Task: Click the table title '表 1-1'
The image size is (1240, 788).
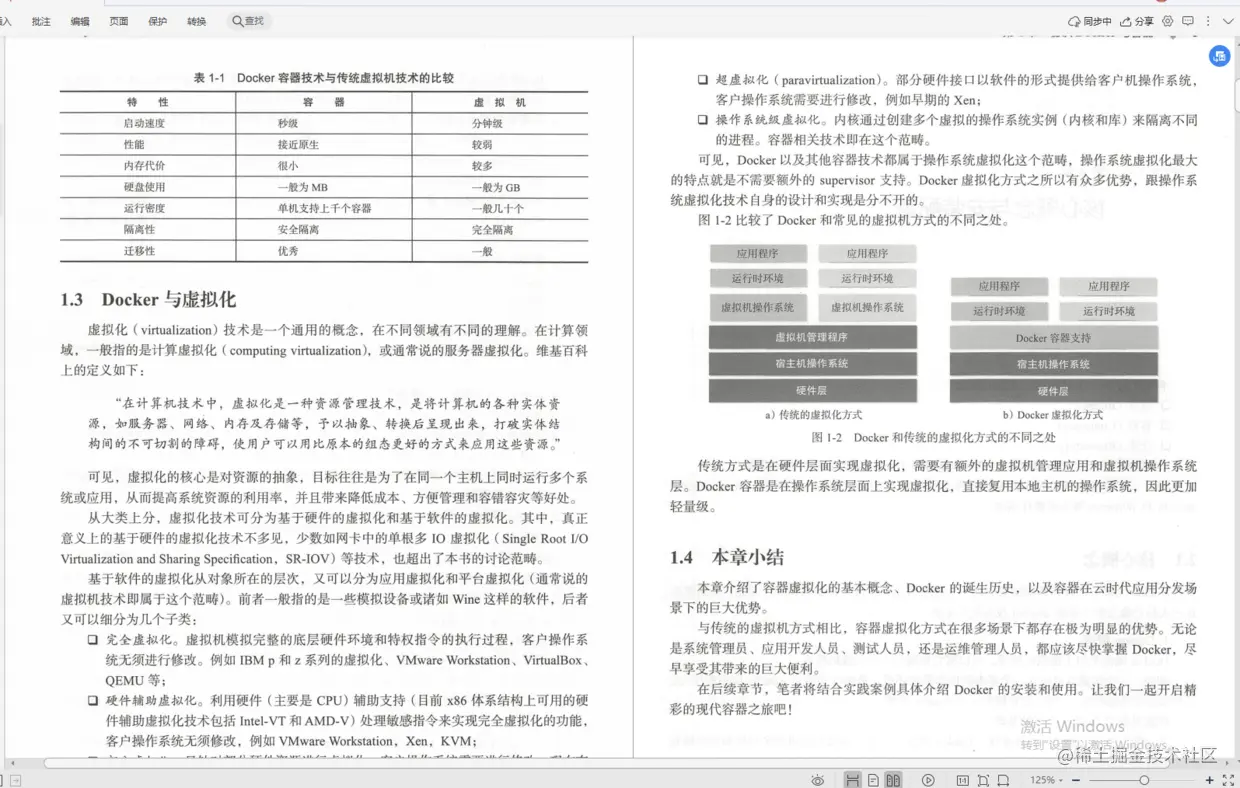Action: [x=209, y=78]
